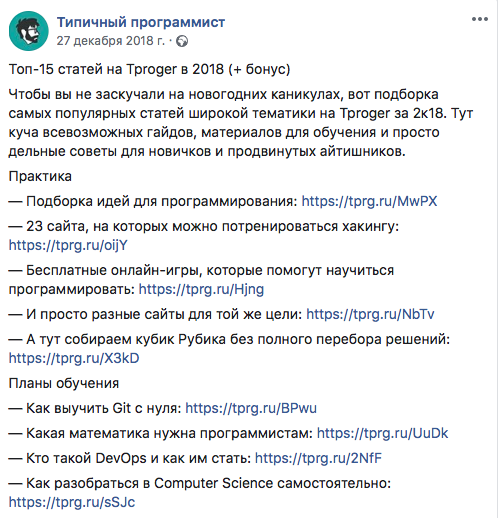The height and width of the screenshot is (518, 498).
Task: Click the public globe privacy icon
Action: 182,41
